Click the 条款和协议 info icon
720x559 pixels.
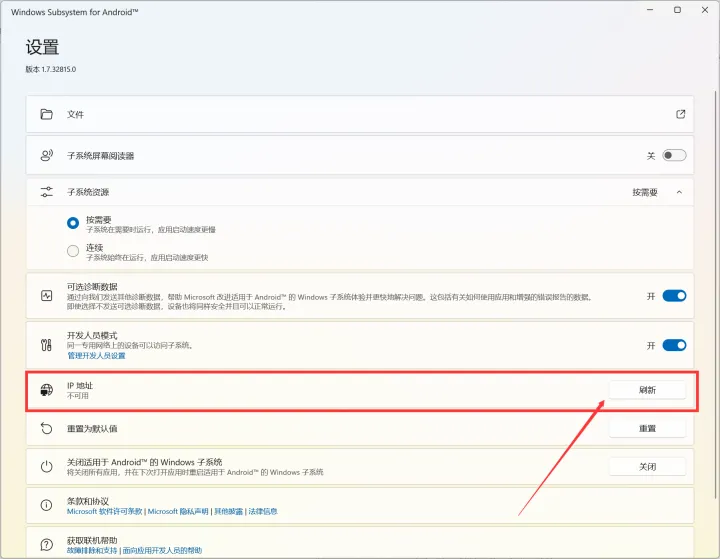click(x=46, y=505)
